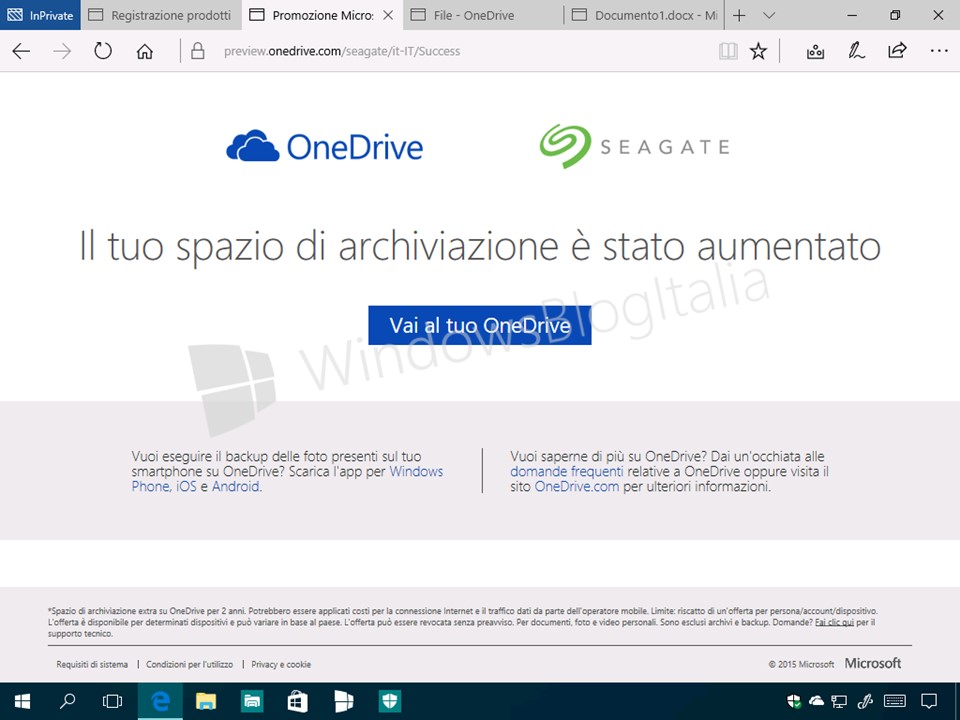Open taskbar search magnifier
This screenshot has width=960, height=720.
point(67,701)
